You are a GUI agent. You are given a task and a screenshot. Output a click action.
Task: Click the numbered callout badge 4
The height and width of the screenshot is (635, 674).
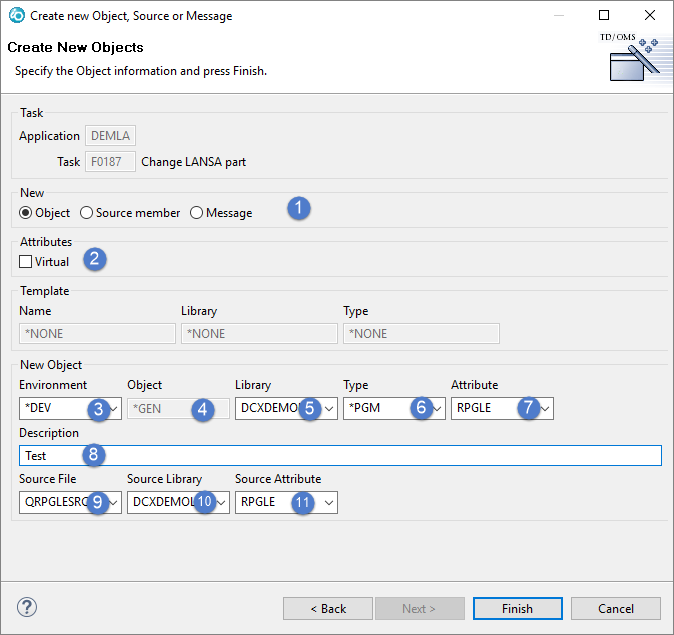pos(203,409)
